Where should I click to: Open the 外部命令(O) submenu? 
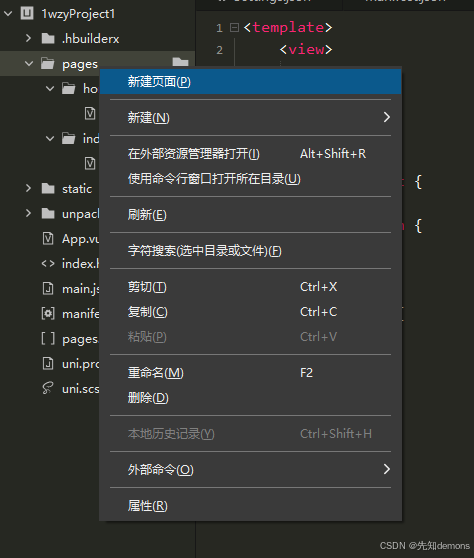pyautogui.click(x=251, y=470)
